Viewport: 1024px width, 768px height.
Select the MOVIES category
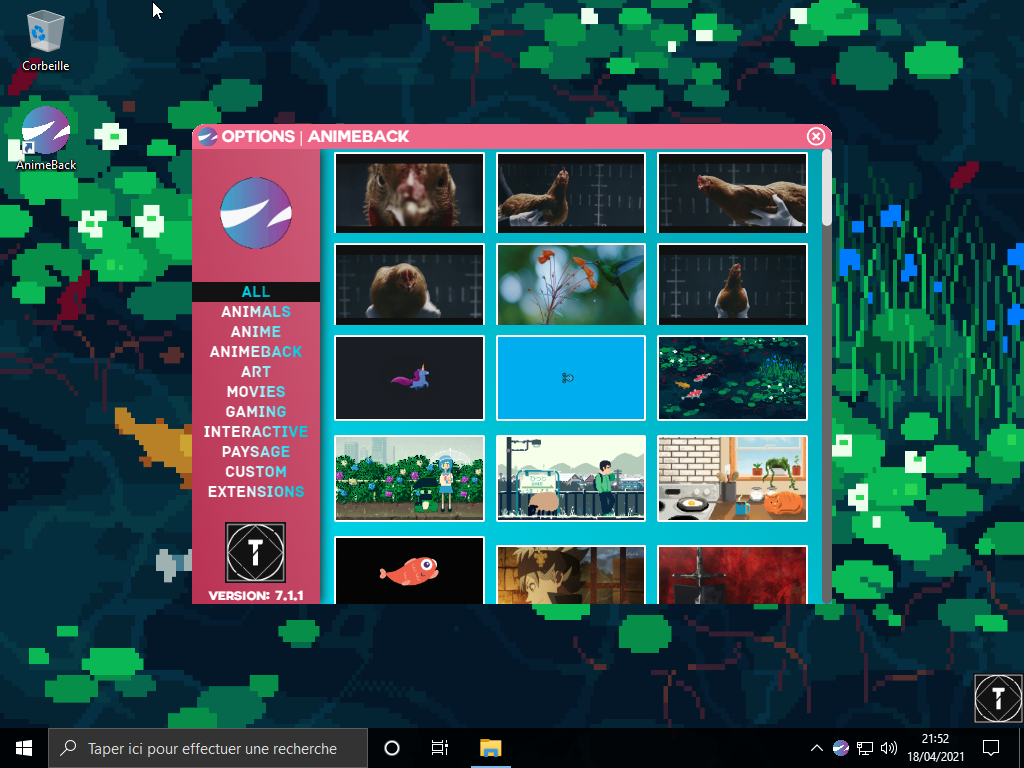[x=256, y=392]
